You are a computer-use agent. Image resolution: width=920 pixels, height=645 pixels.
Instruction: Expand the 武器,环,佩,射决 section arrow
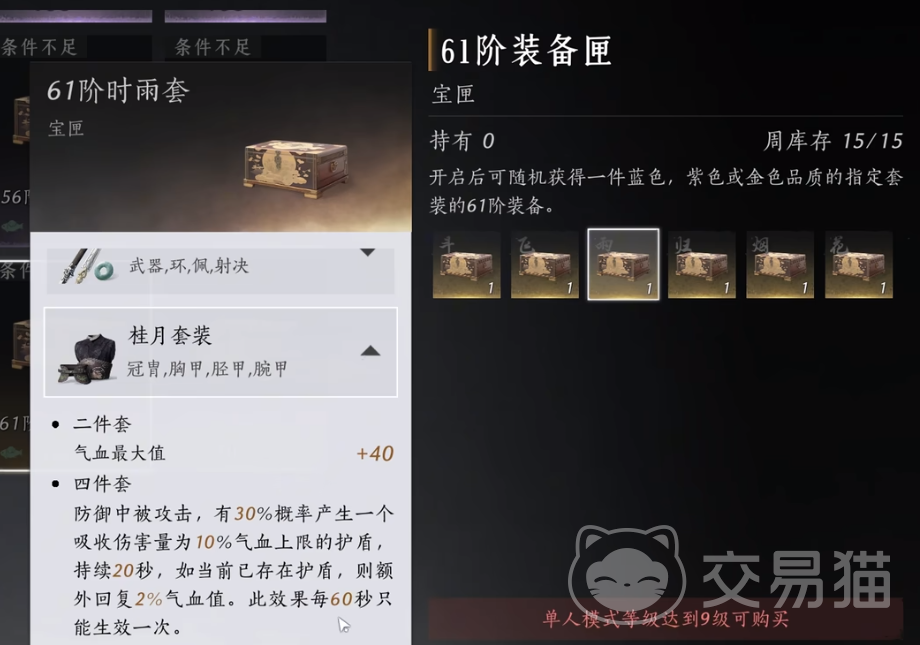pyautogui.click(x=367, y=253)
